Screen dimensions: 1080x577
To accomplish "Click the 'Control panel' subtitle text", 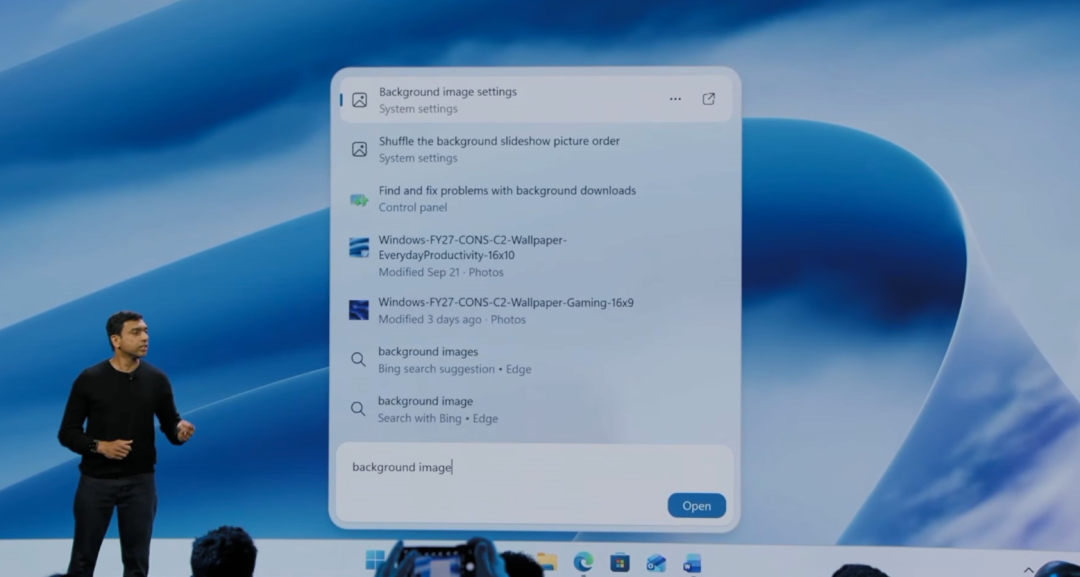I will [x=413, y=207].
